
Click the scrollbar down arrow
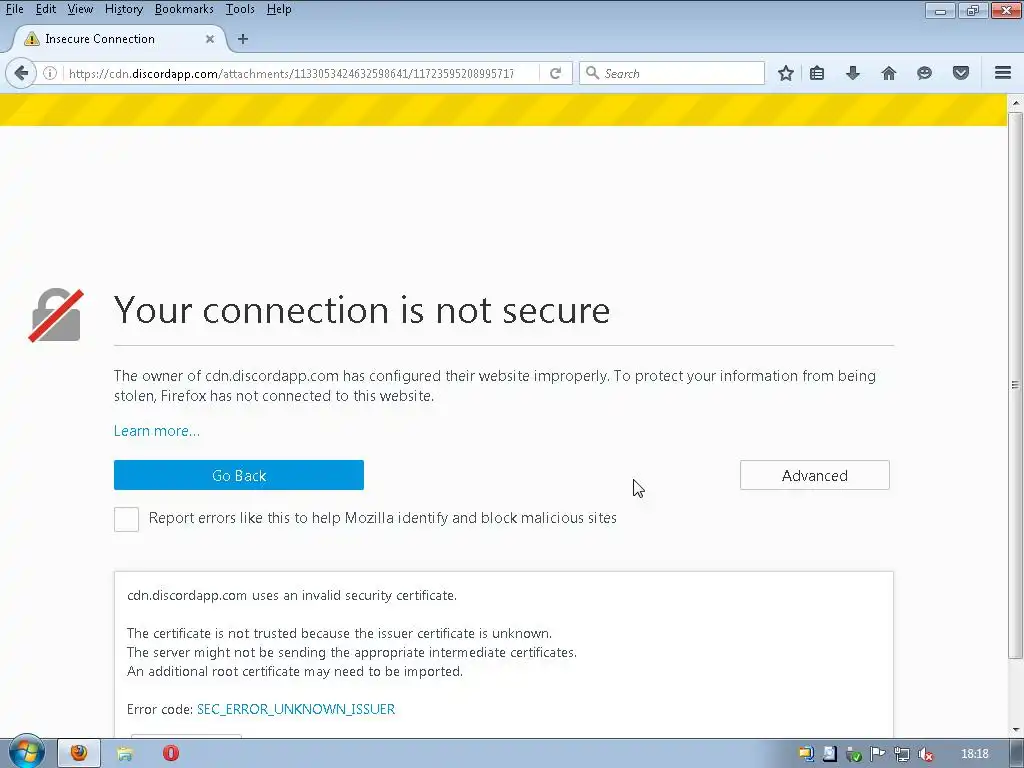[1016, 729]
